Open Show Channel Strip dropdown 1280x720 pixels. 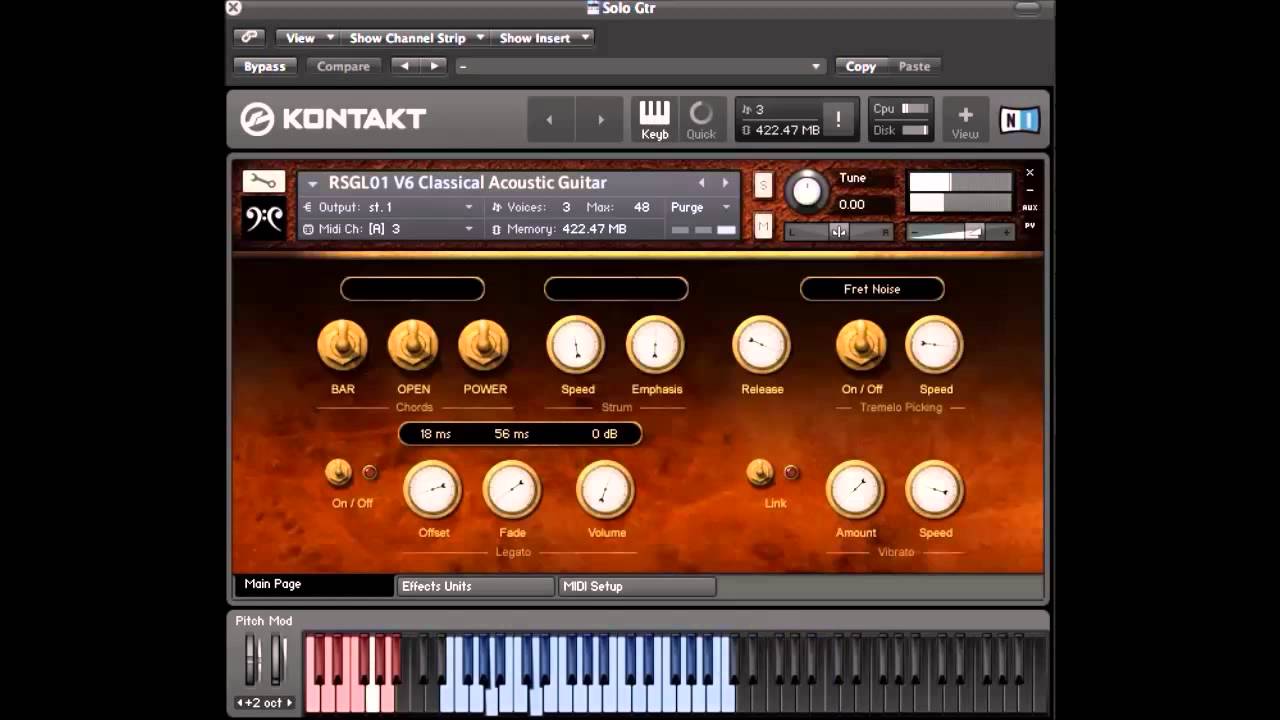tap(415, 38)
